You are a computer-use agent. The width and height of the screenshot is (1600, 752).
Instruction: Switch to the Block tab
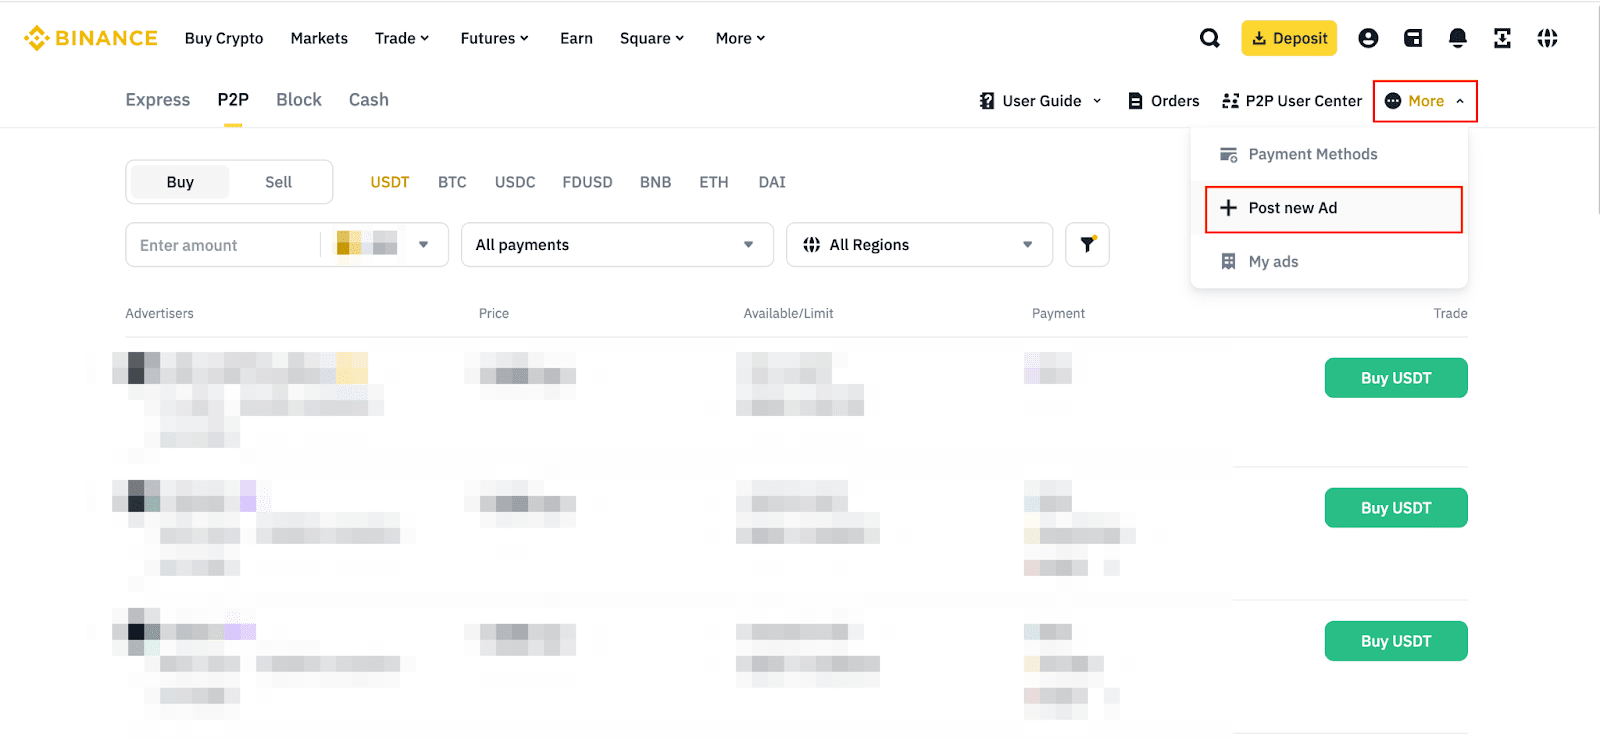pyautogui.click(x=299, y=100)
